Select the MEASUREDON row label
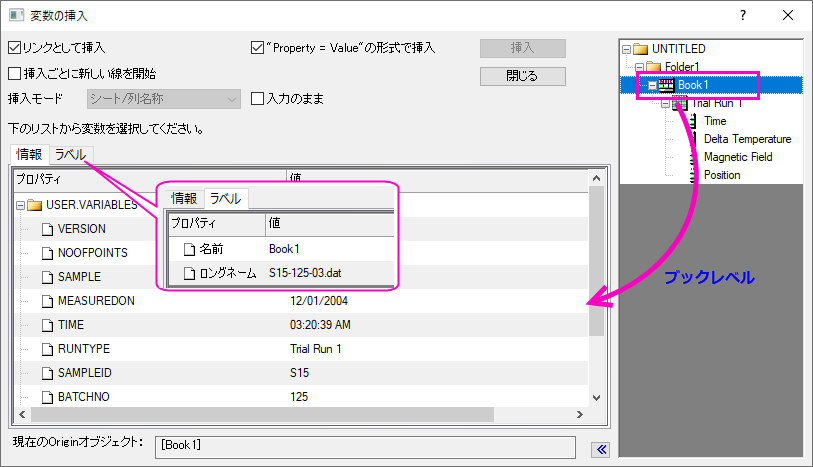The height and width of the screenshot is (467, 813). click(96, 301)
